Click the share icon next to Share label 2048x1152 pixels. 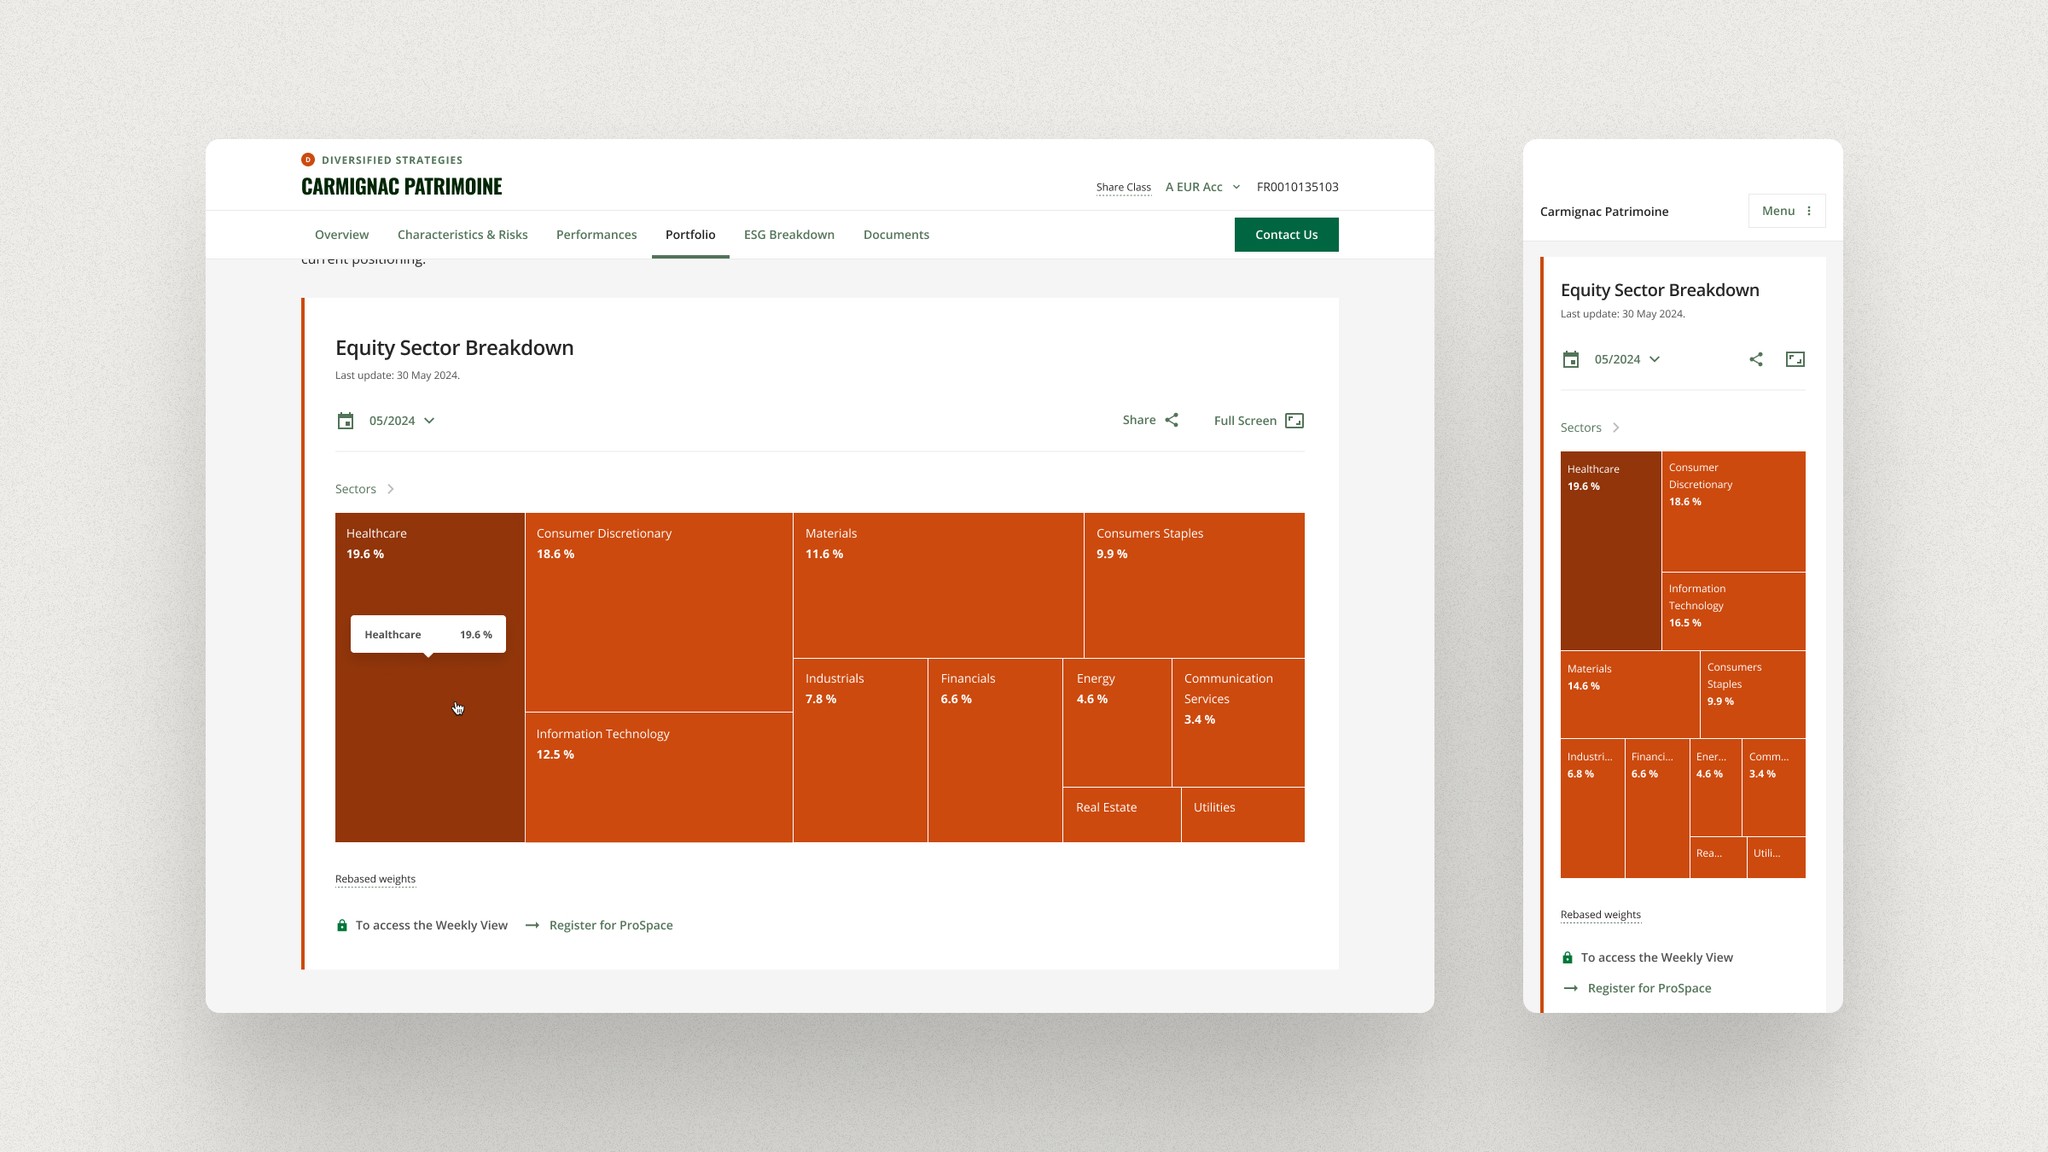[x=1172, y=420]
